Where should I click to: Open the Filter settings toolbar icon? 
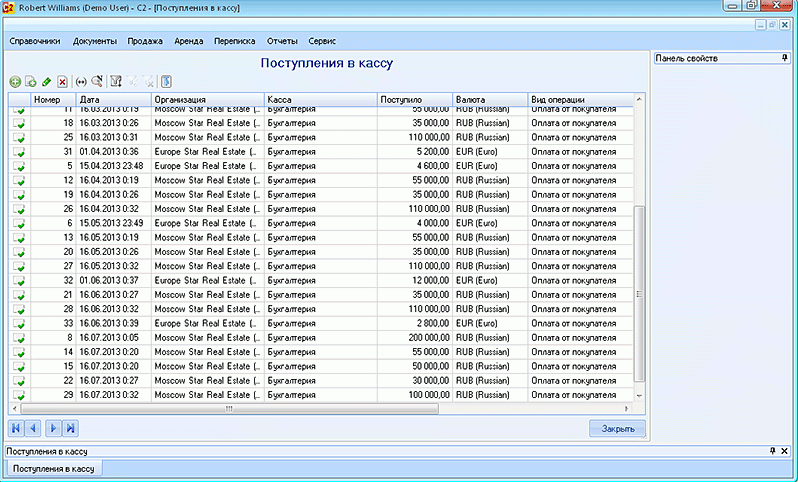pyautogui.click(x=116, y=81)
